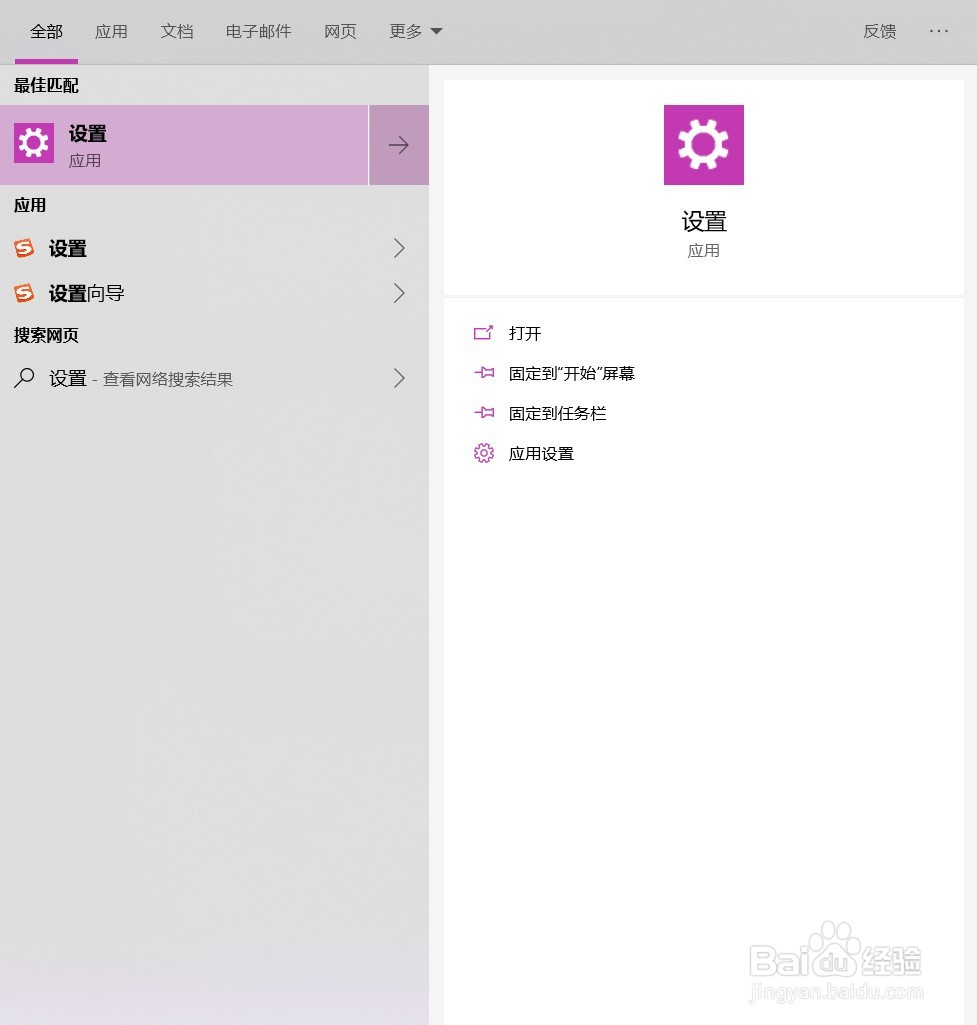Select the 设置向导 app result
The height and width of the screenshot is (1025, 977).
(87, 294)
